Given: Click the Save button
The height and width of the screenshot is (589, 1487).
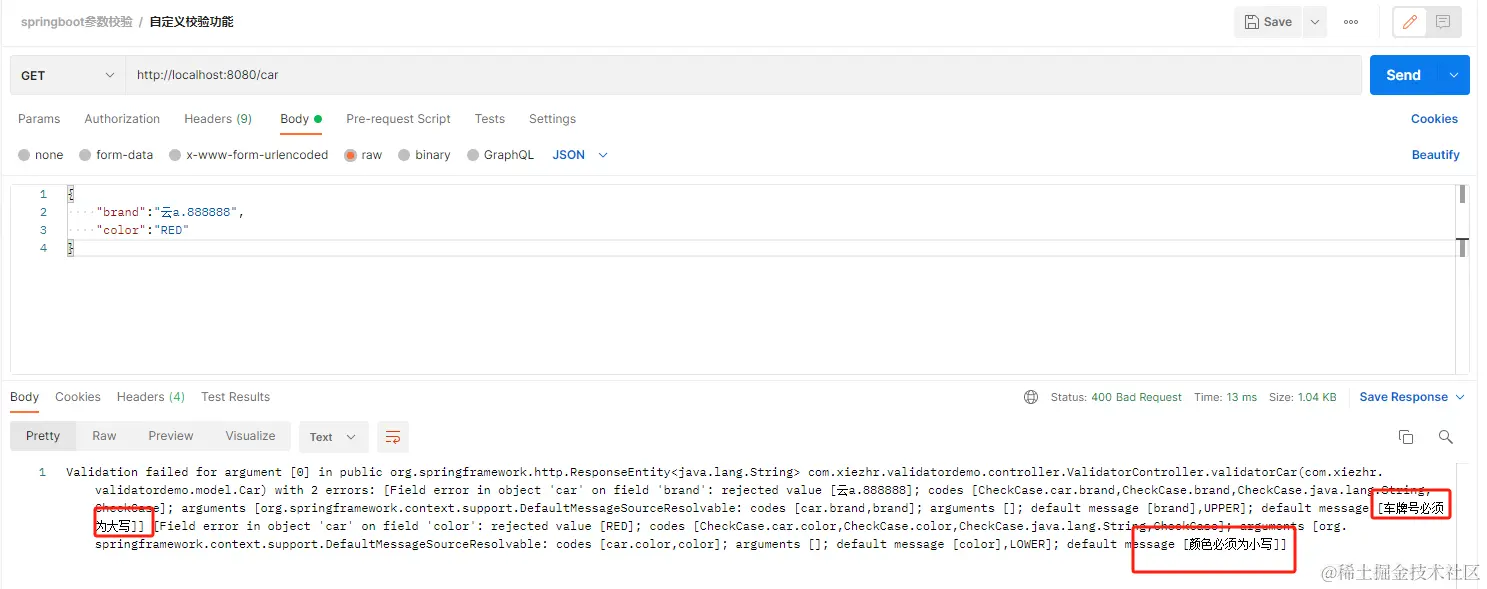Looking at the screenshot, I should tap(1268, 22).
